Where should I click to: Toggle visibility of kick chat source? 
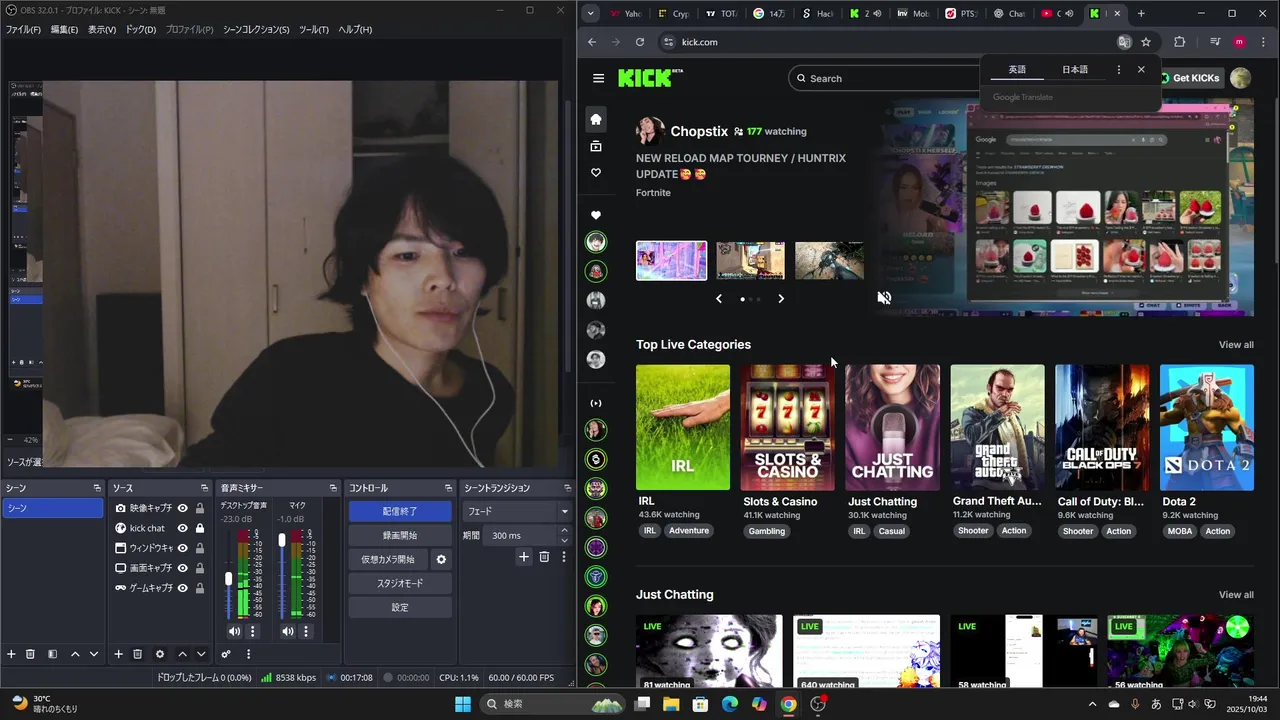(183, 528)
